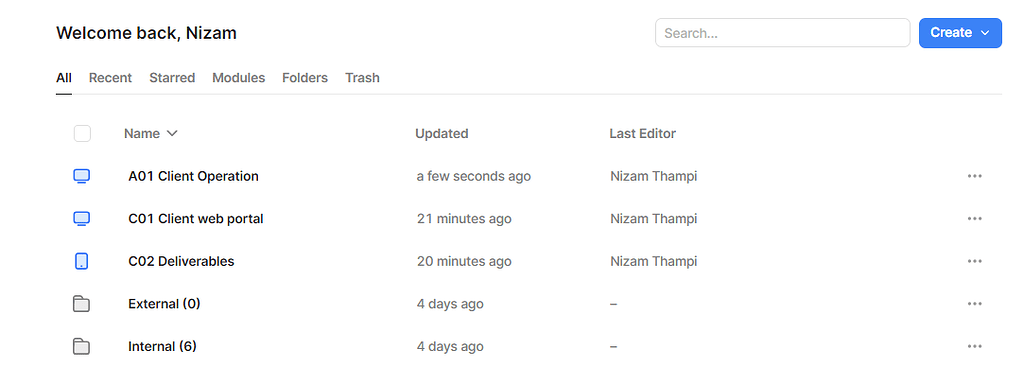Screen dimensions: 1024x384
Task: Toggle the select-all checkbox in header
Action: 82,134
